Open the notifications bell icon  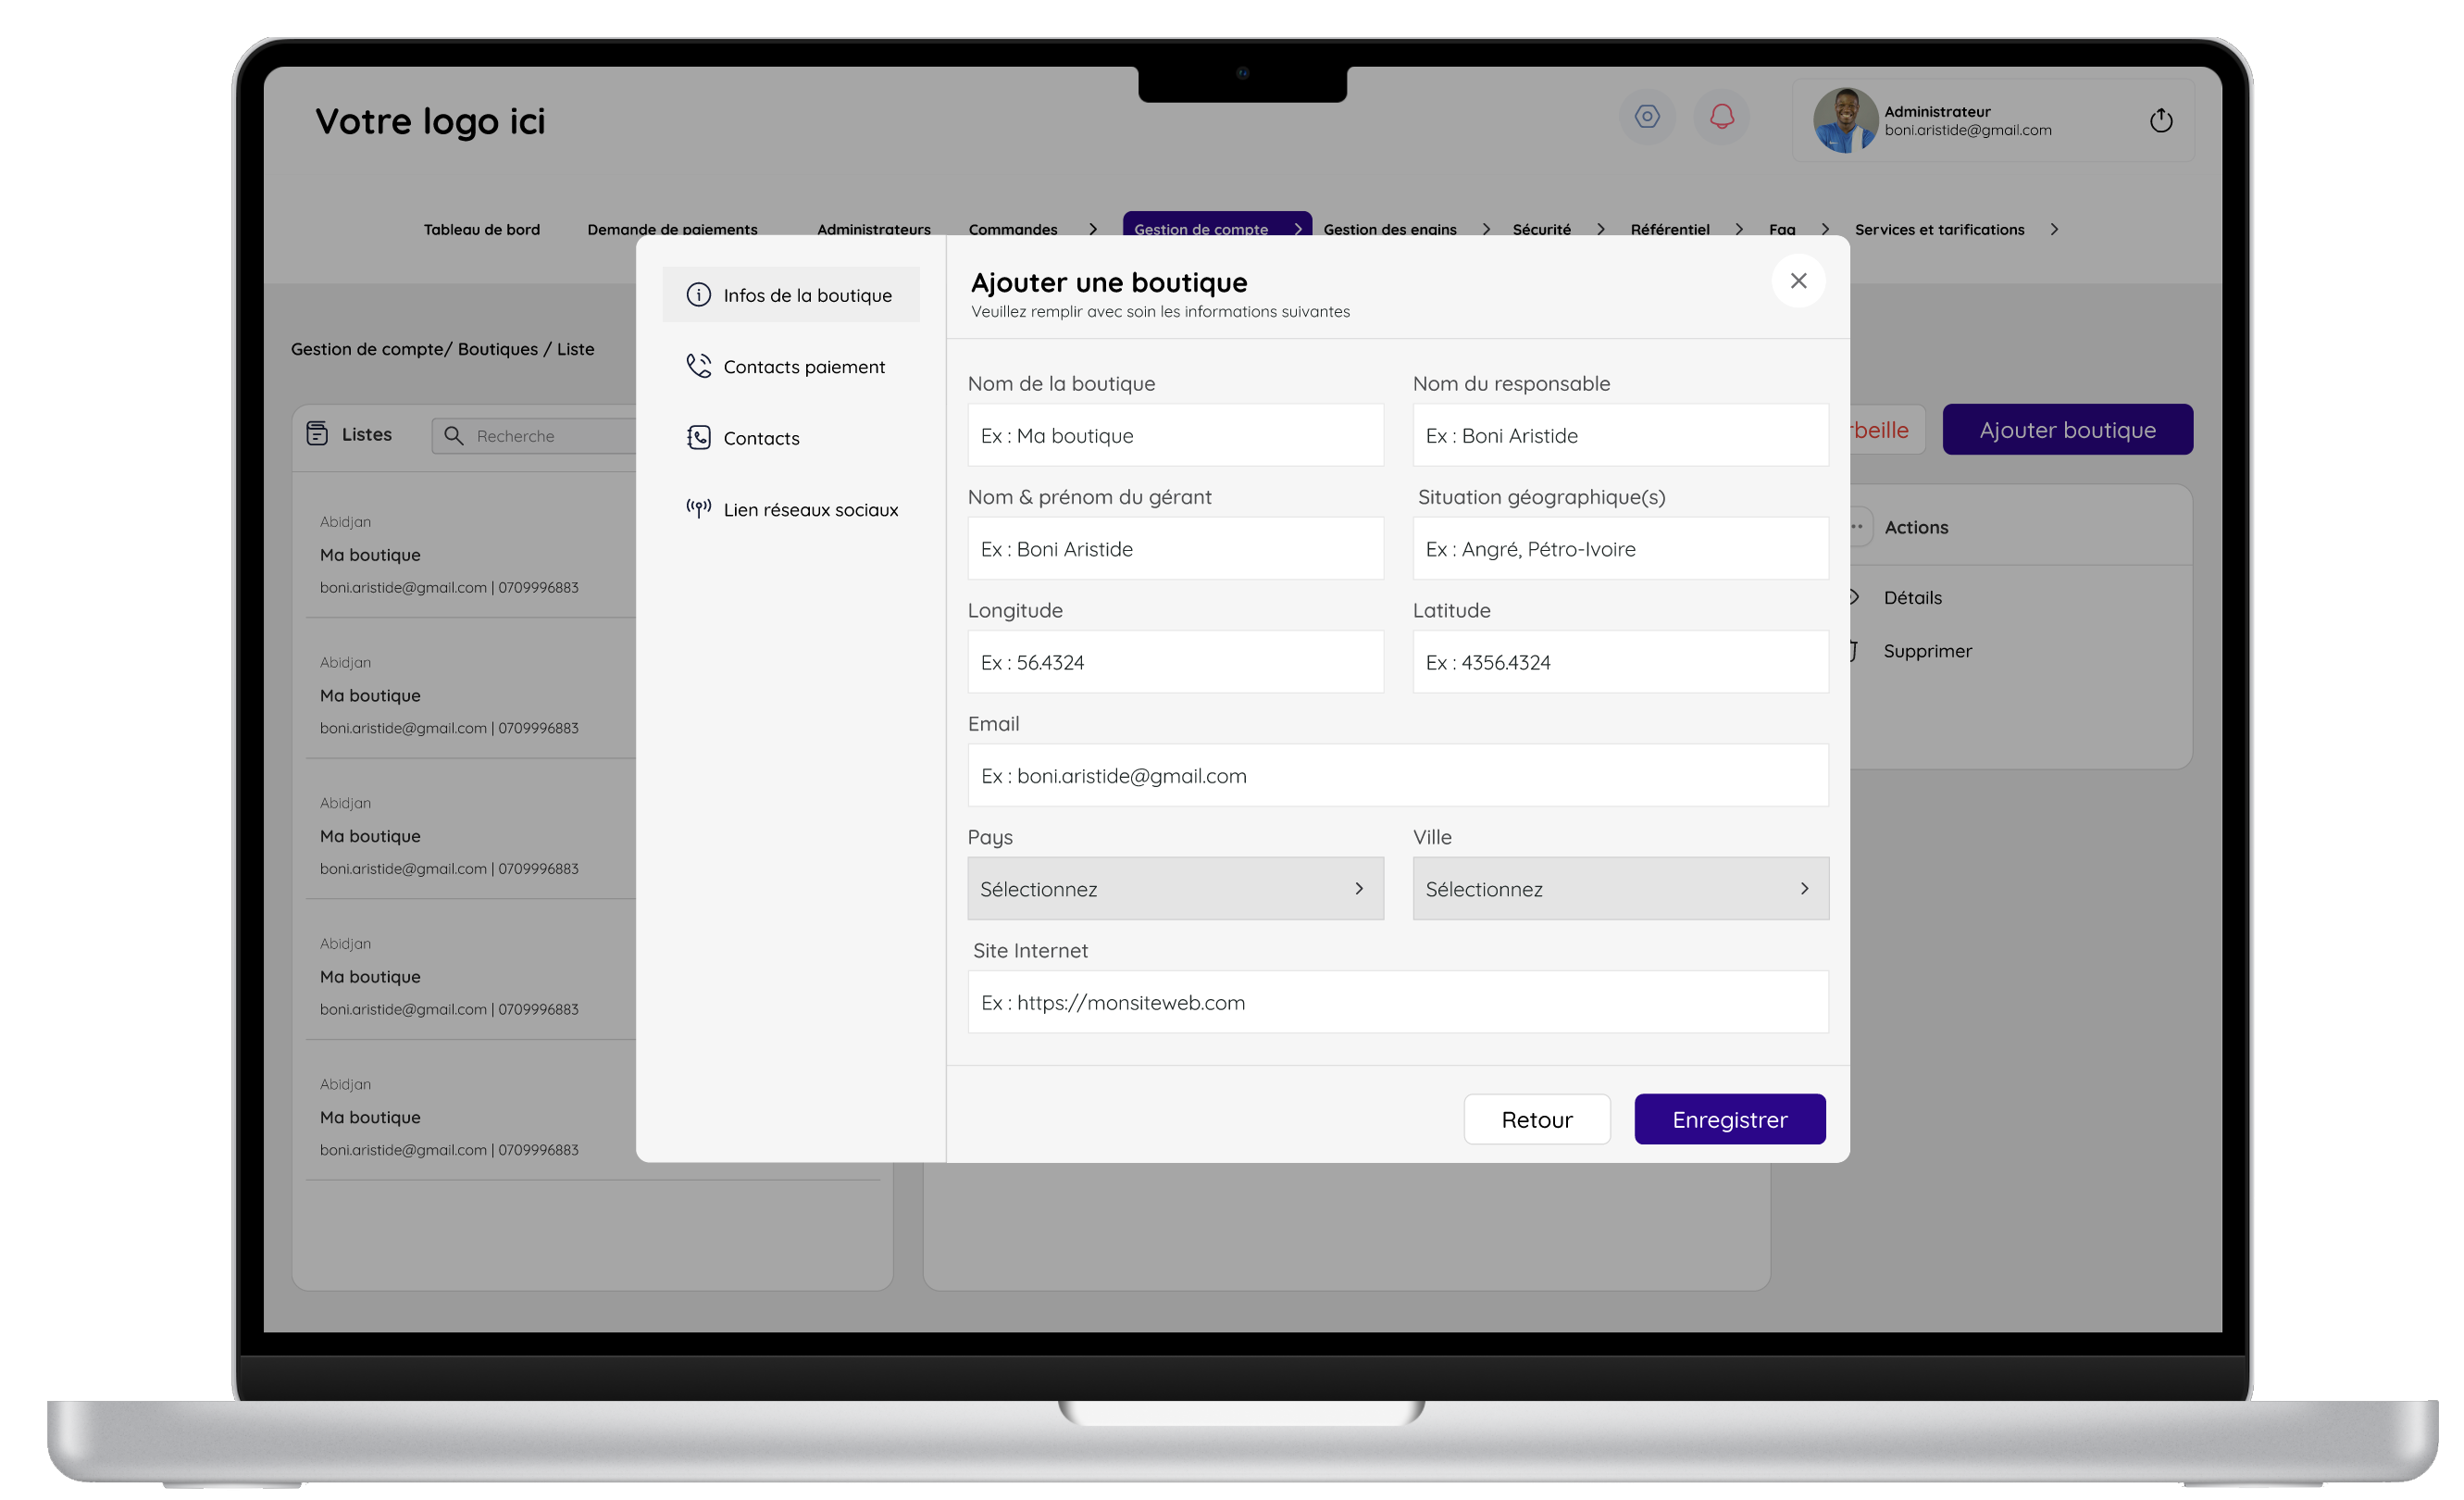coord(1721,117)
